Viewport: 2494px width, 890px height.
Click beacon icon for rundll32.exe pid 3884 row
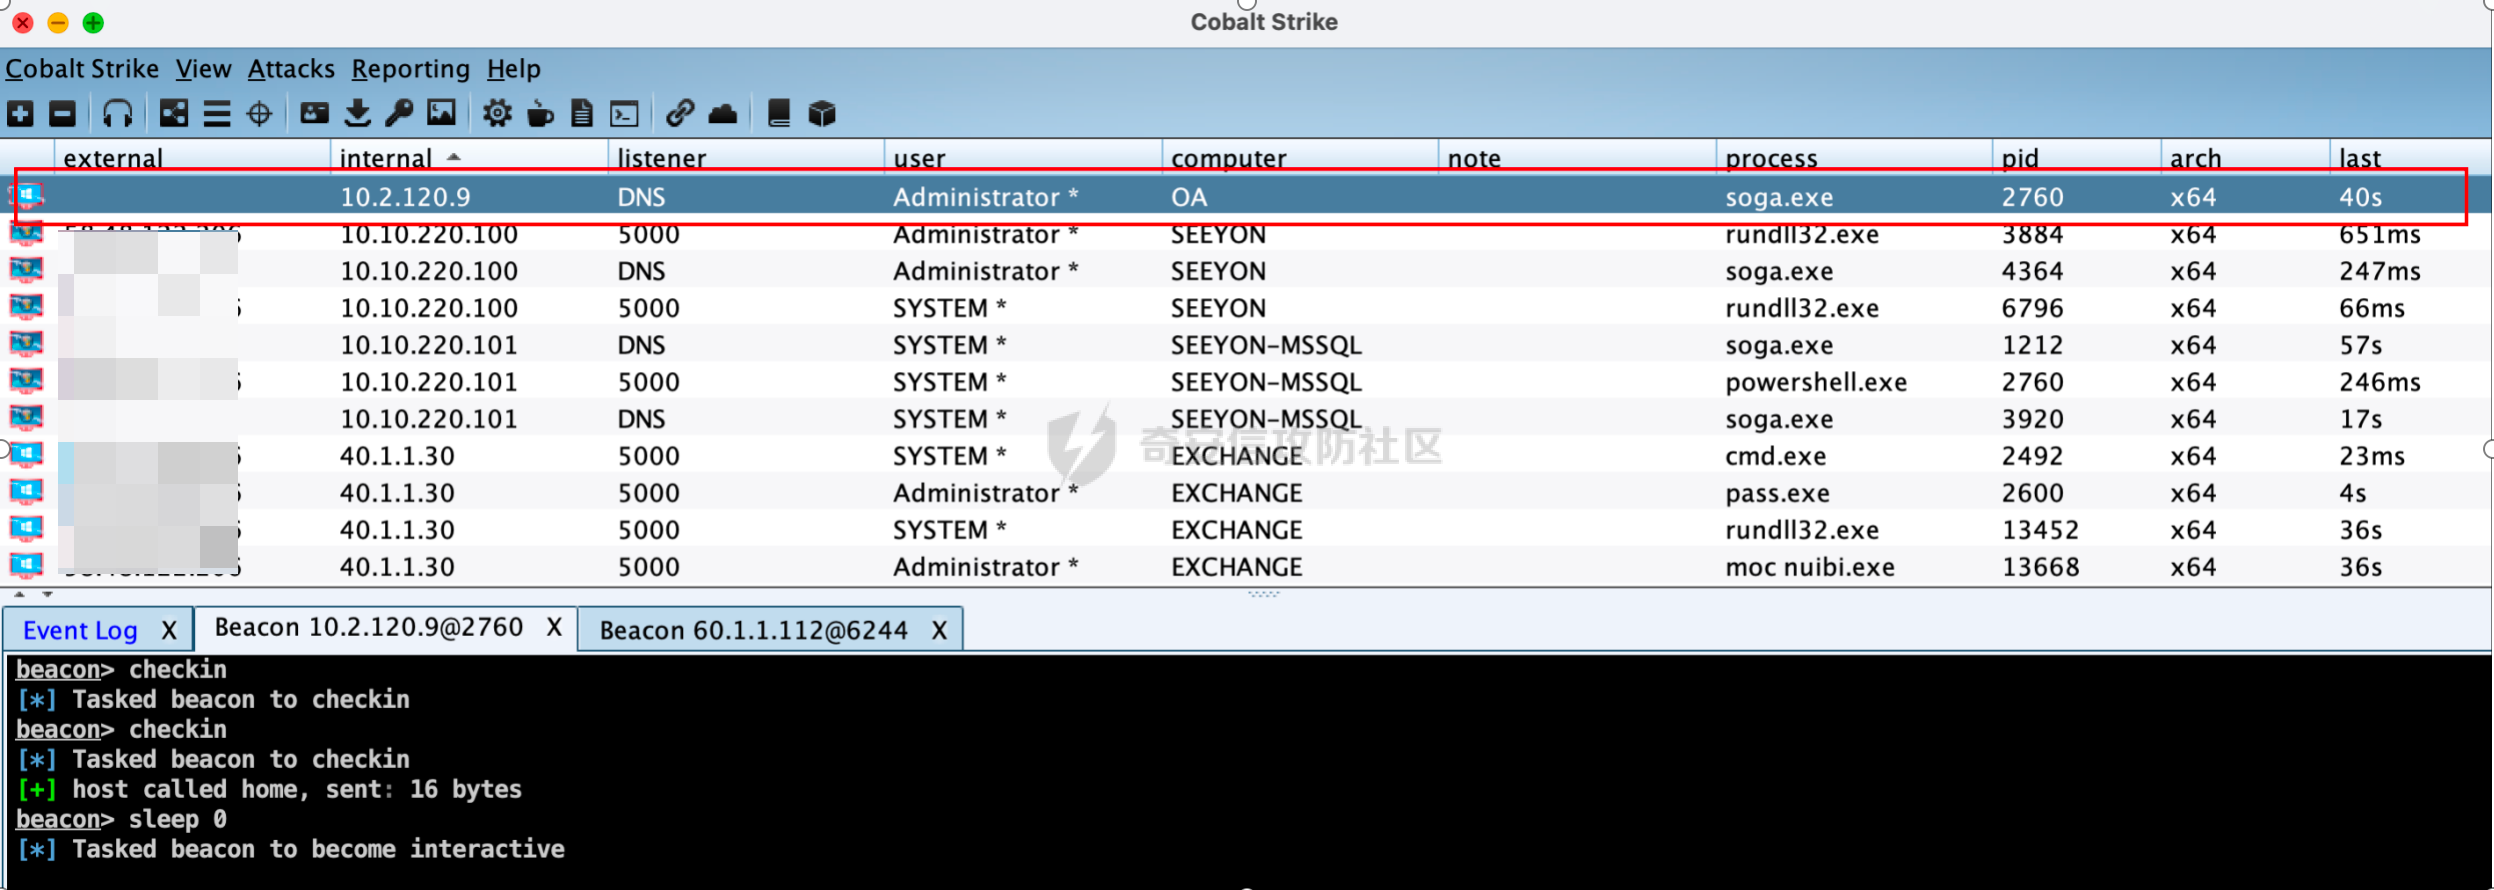[x=27, y=235]
